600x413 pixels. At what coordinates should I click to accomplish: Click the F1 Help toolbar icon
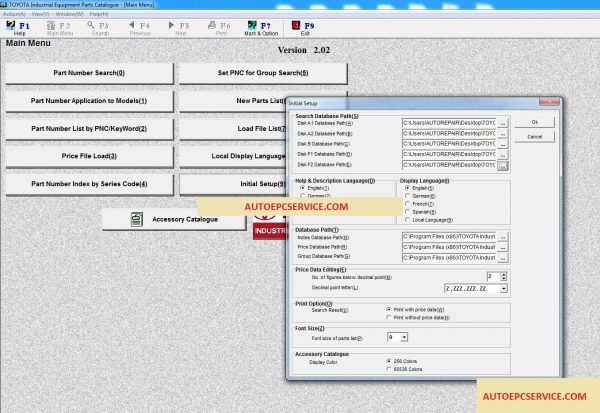point(18,28)
